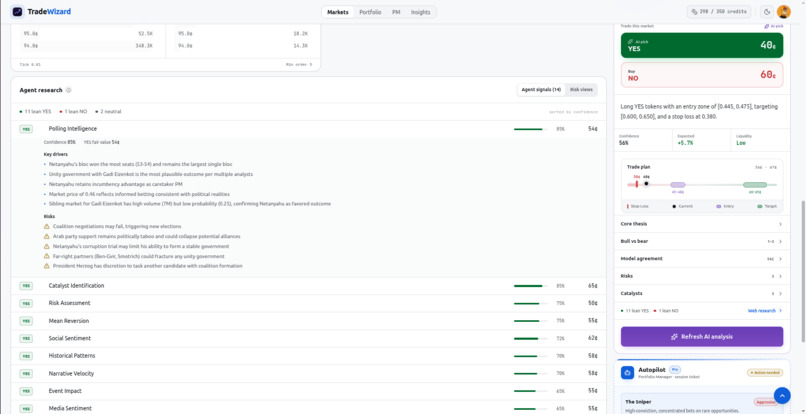
Task: Click the AI pick sparkle label
Action: coord(774,26)
